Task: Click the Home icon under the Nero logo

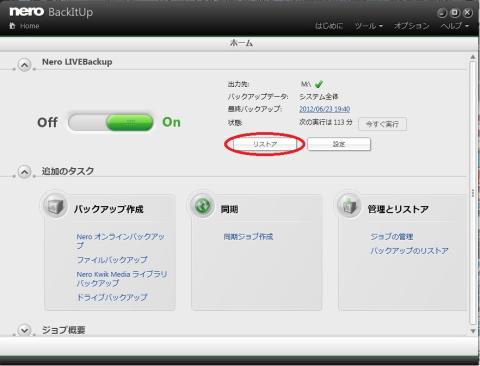Action: tap(12, 26)
